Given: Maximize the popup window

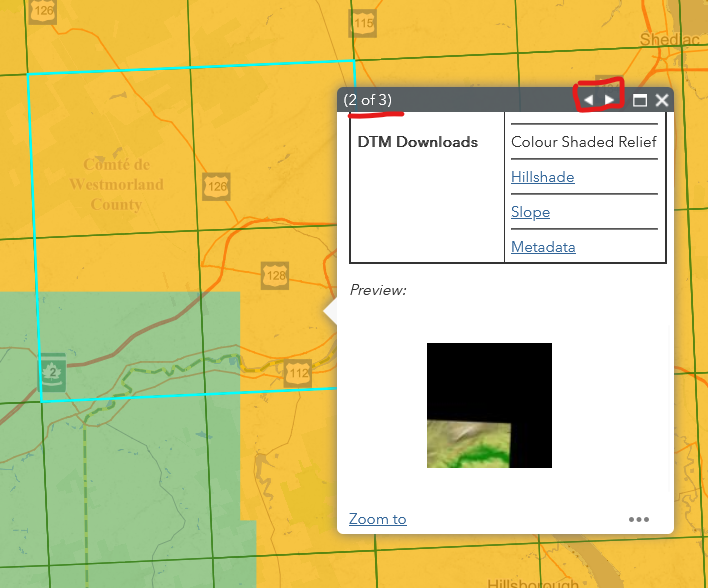Looking at the screenshot, I should coord(640,100).
